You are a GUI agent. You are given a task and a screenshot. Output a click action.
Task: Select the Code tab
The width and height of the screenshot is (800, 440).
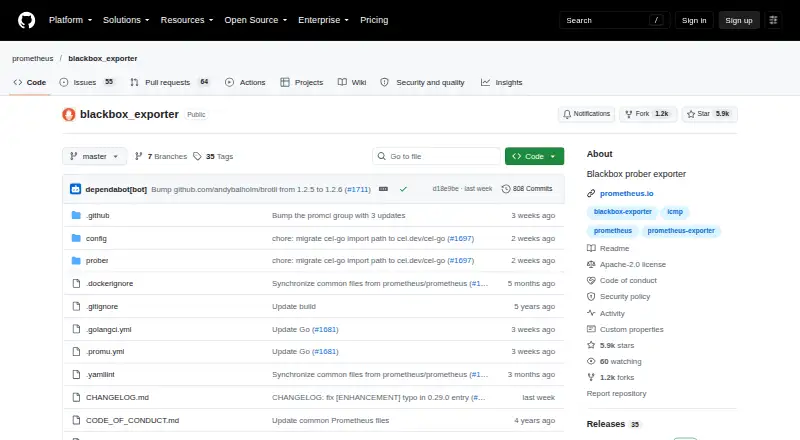(30, 82)
